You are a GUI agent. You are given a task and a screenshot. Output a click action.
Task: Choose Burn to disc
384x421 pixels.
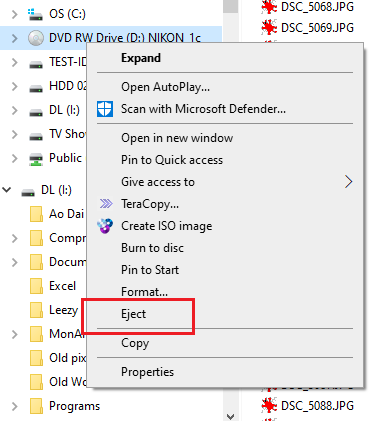152,248
